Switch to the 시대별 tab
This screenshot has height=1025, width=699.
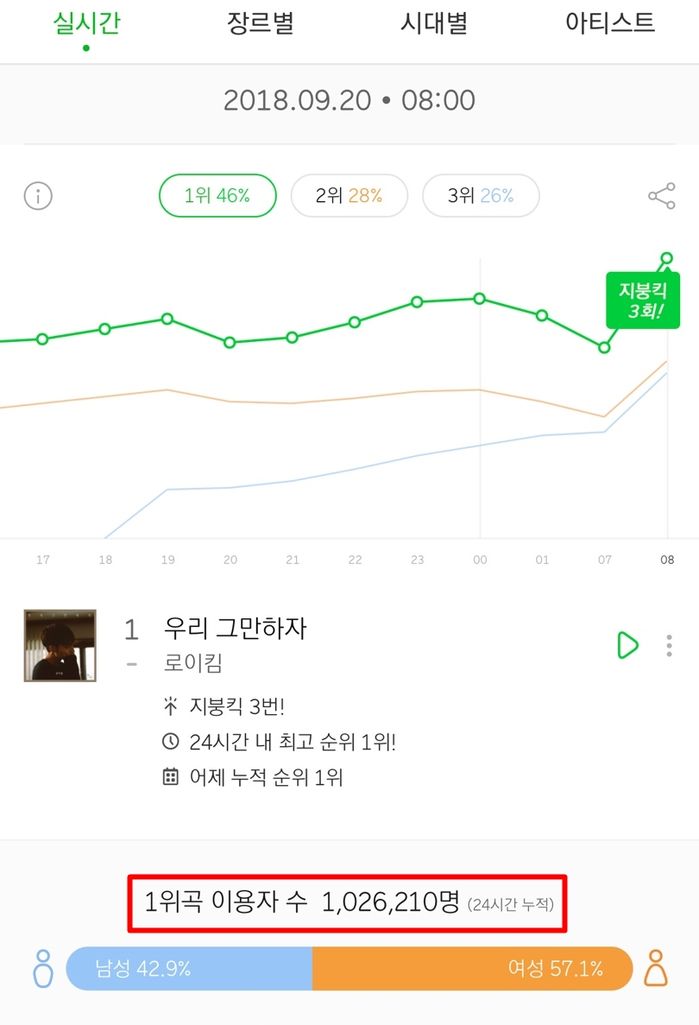[434, 24]
